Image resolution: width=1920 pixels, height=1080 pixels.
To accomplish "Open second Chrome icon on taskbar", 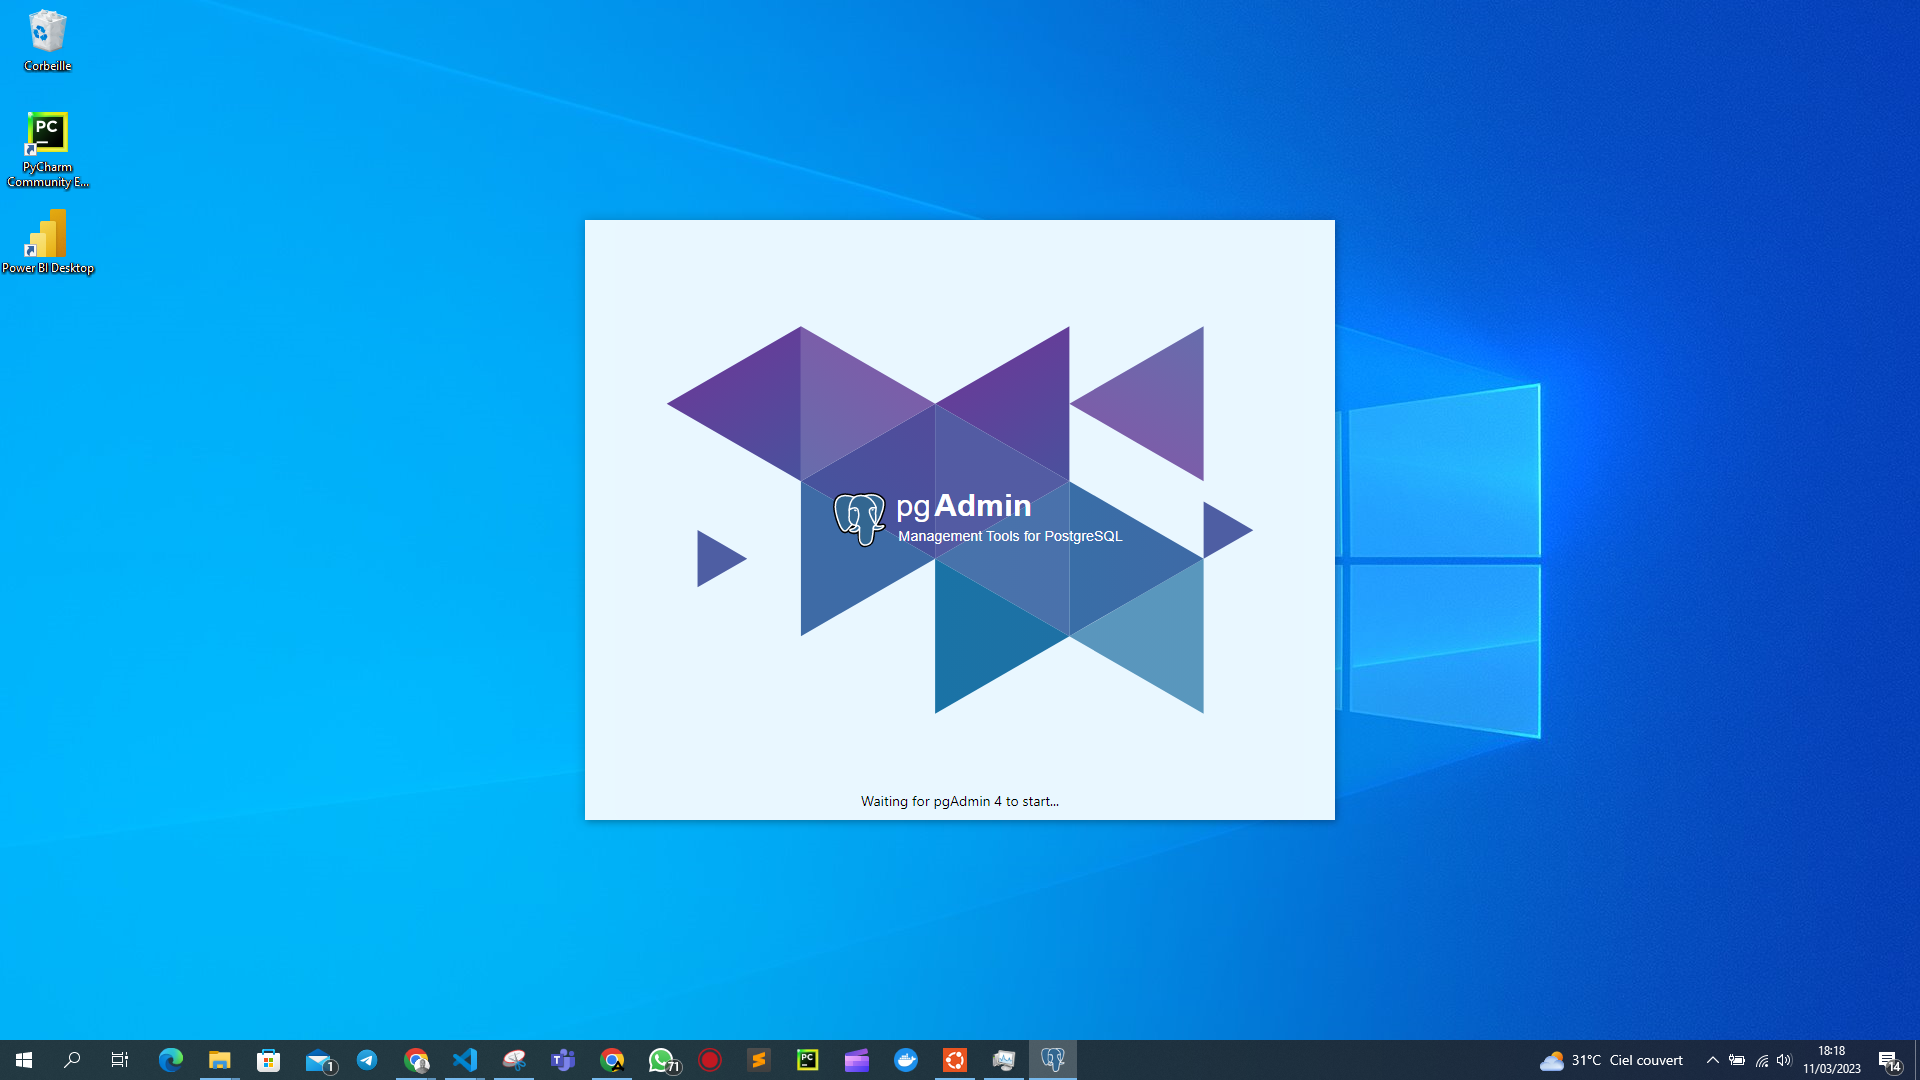I will coord(612,1060).
